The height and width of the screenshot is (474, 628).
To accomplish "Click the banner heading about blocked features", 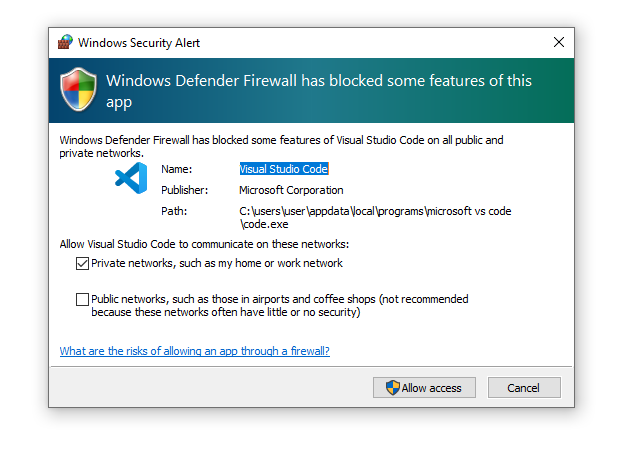I will coord(318,90).
